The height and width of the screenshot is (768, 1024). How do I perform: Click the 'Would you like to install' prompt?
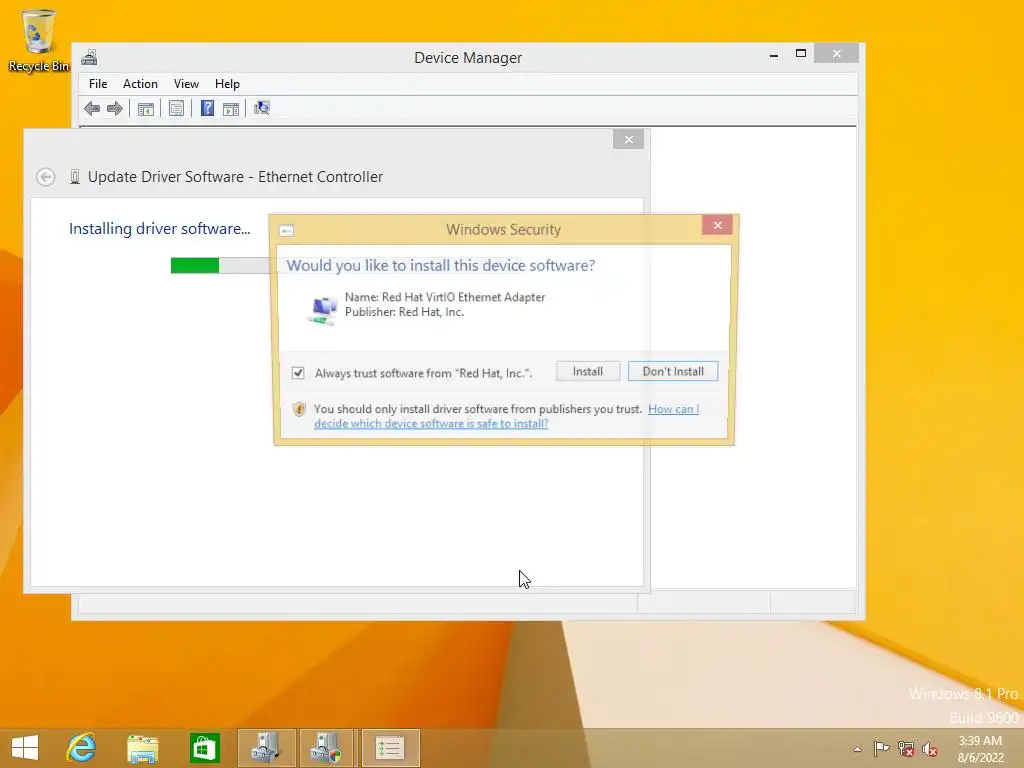[x=441, y=265]
